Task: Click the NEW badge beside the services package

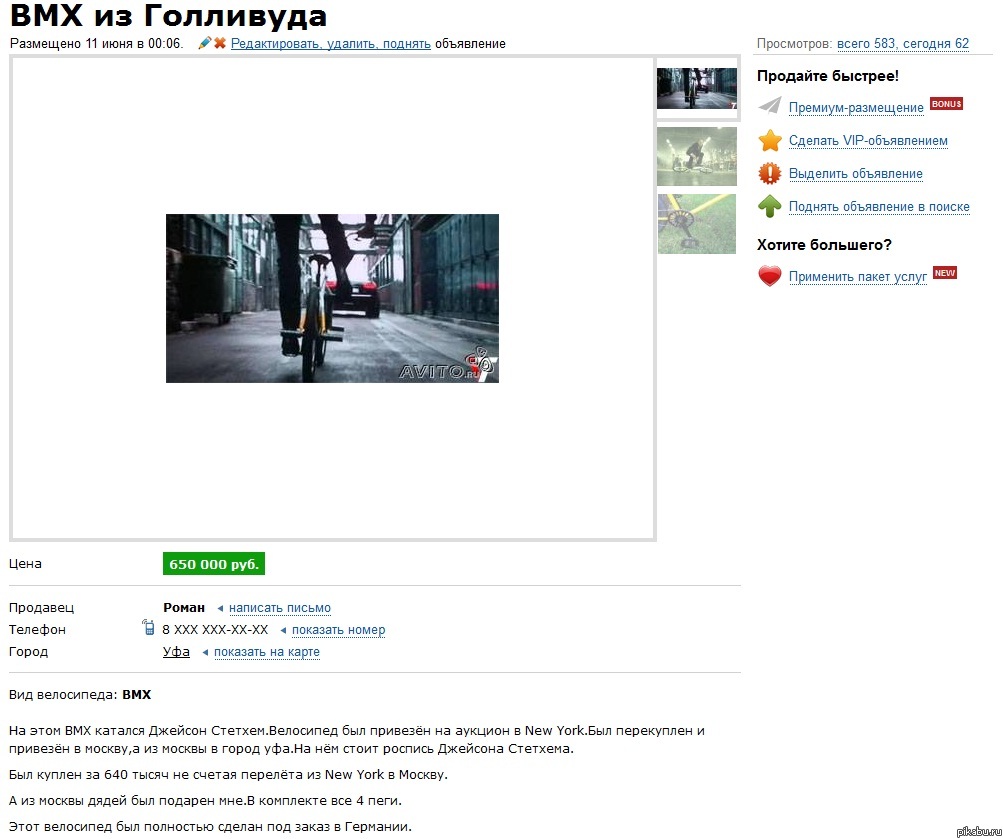Action: click(944, 273)
